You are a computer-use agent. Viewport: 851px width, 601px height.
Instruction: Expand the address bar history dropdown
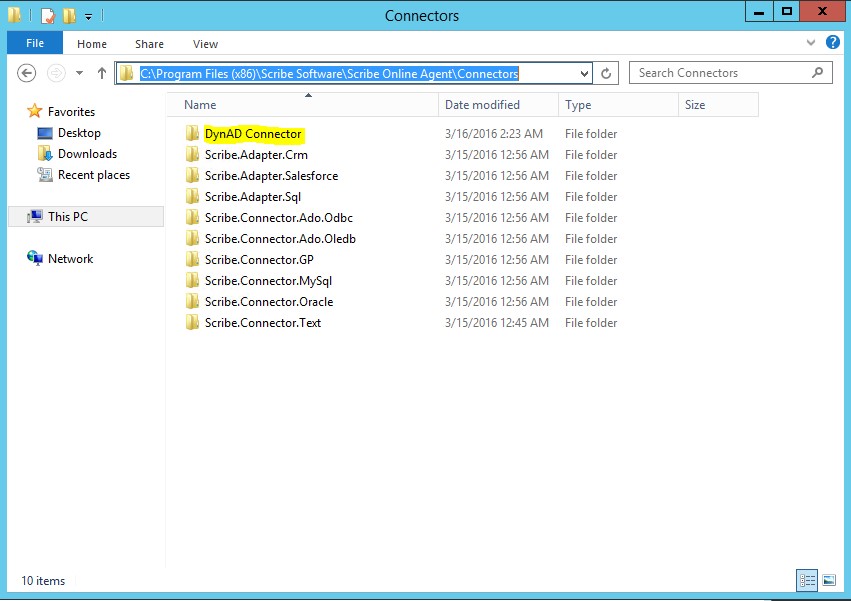pyautogui.click(x=584, y=73)
